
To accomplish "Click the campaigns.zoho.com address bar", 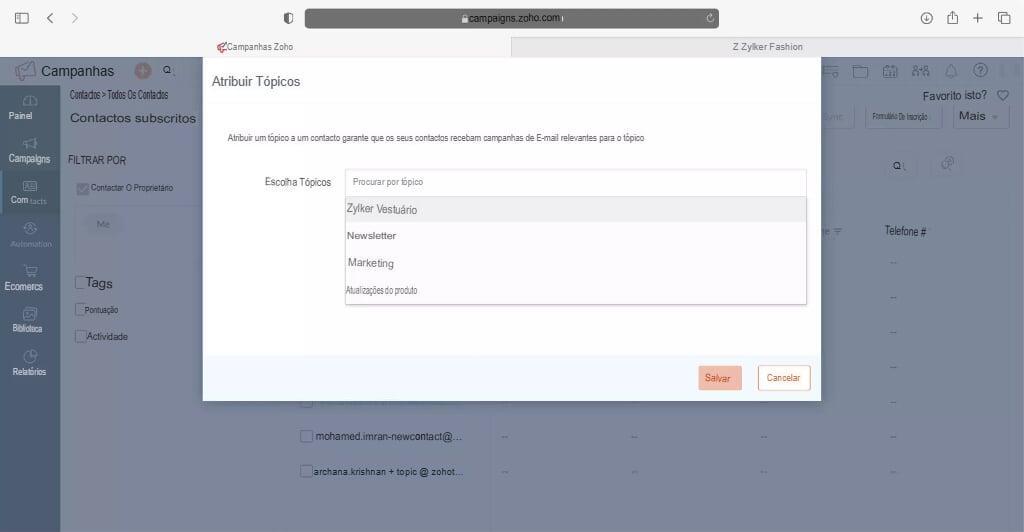I will [511, 18].
